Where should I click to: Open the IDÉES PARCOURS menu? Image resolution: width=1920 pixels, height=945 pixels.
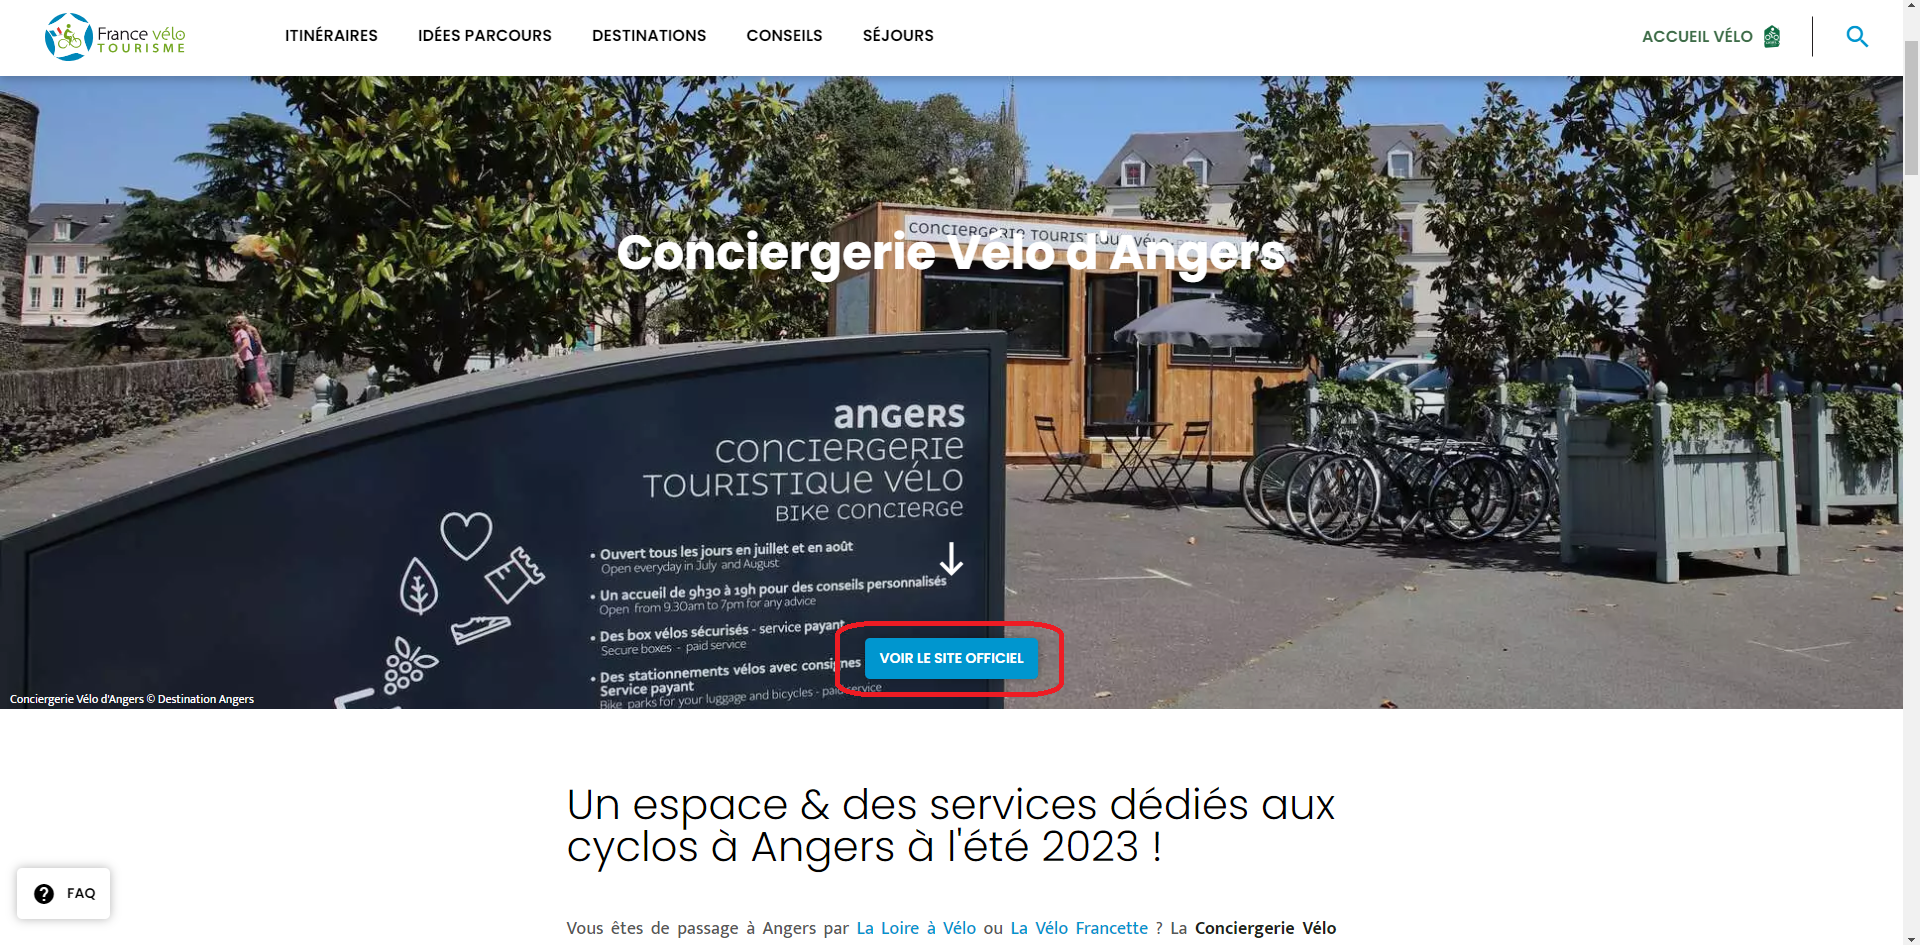[x=485, y=36]
